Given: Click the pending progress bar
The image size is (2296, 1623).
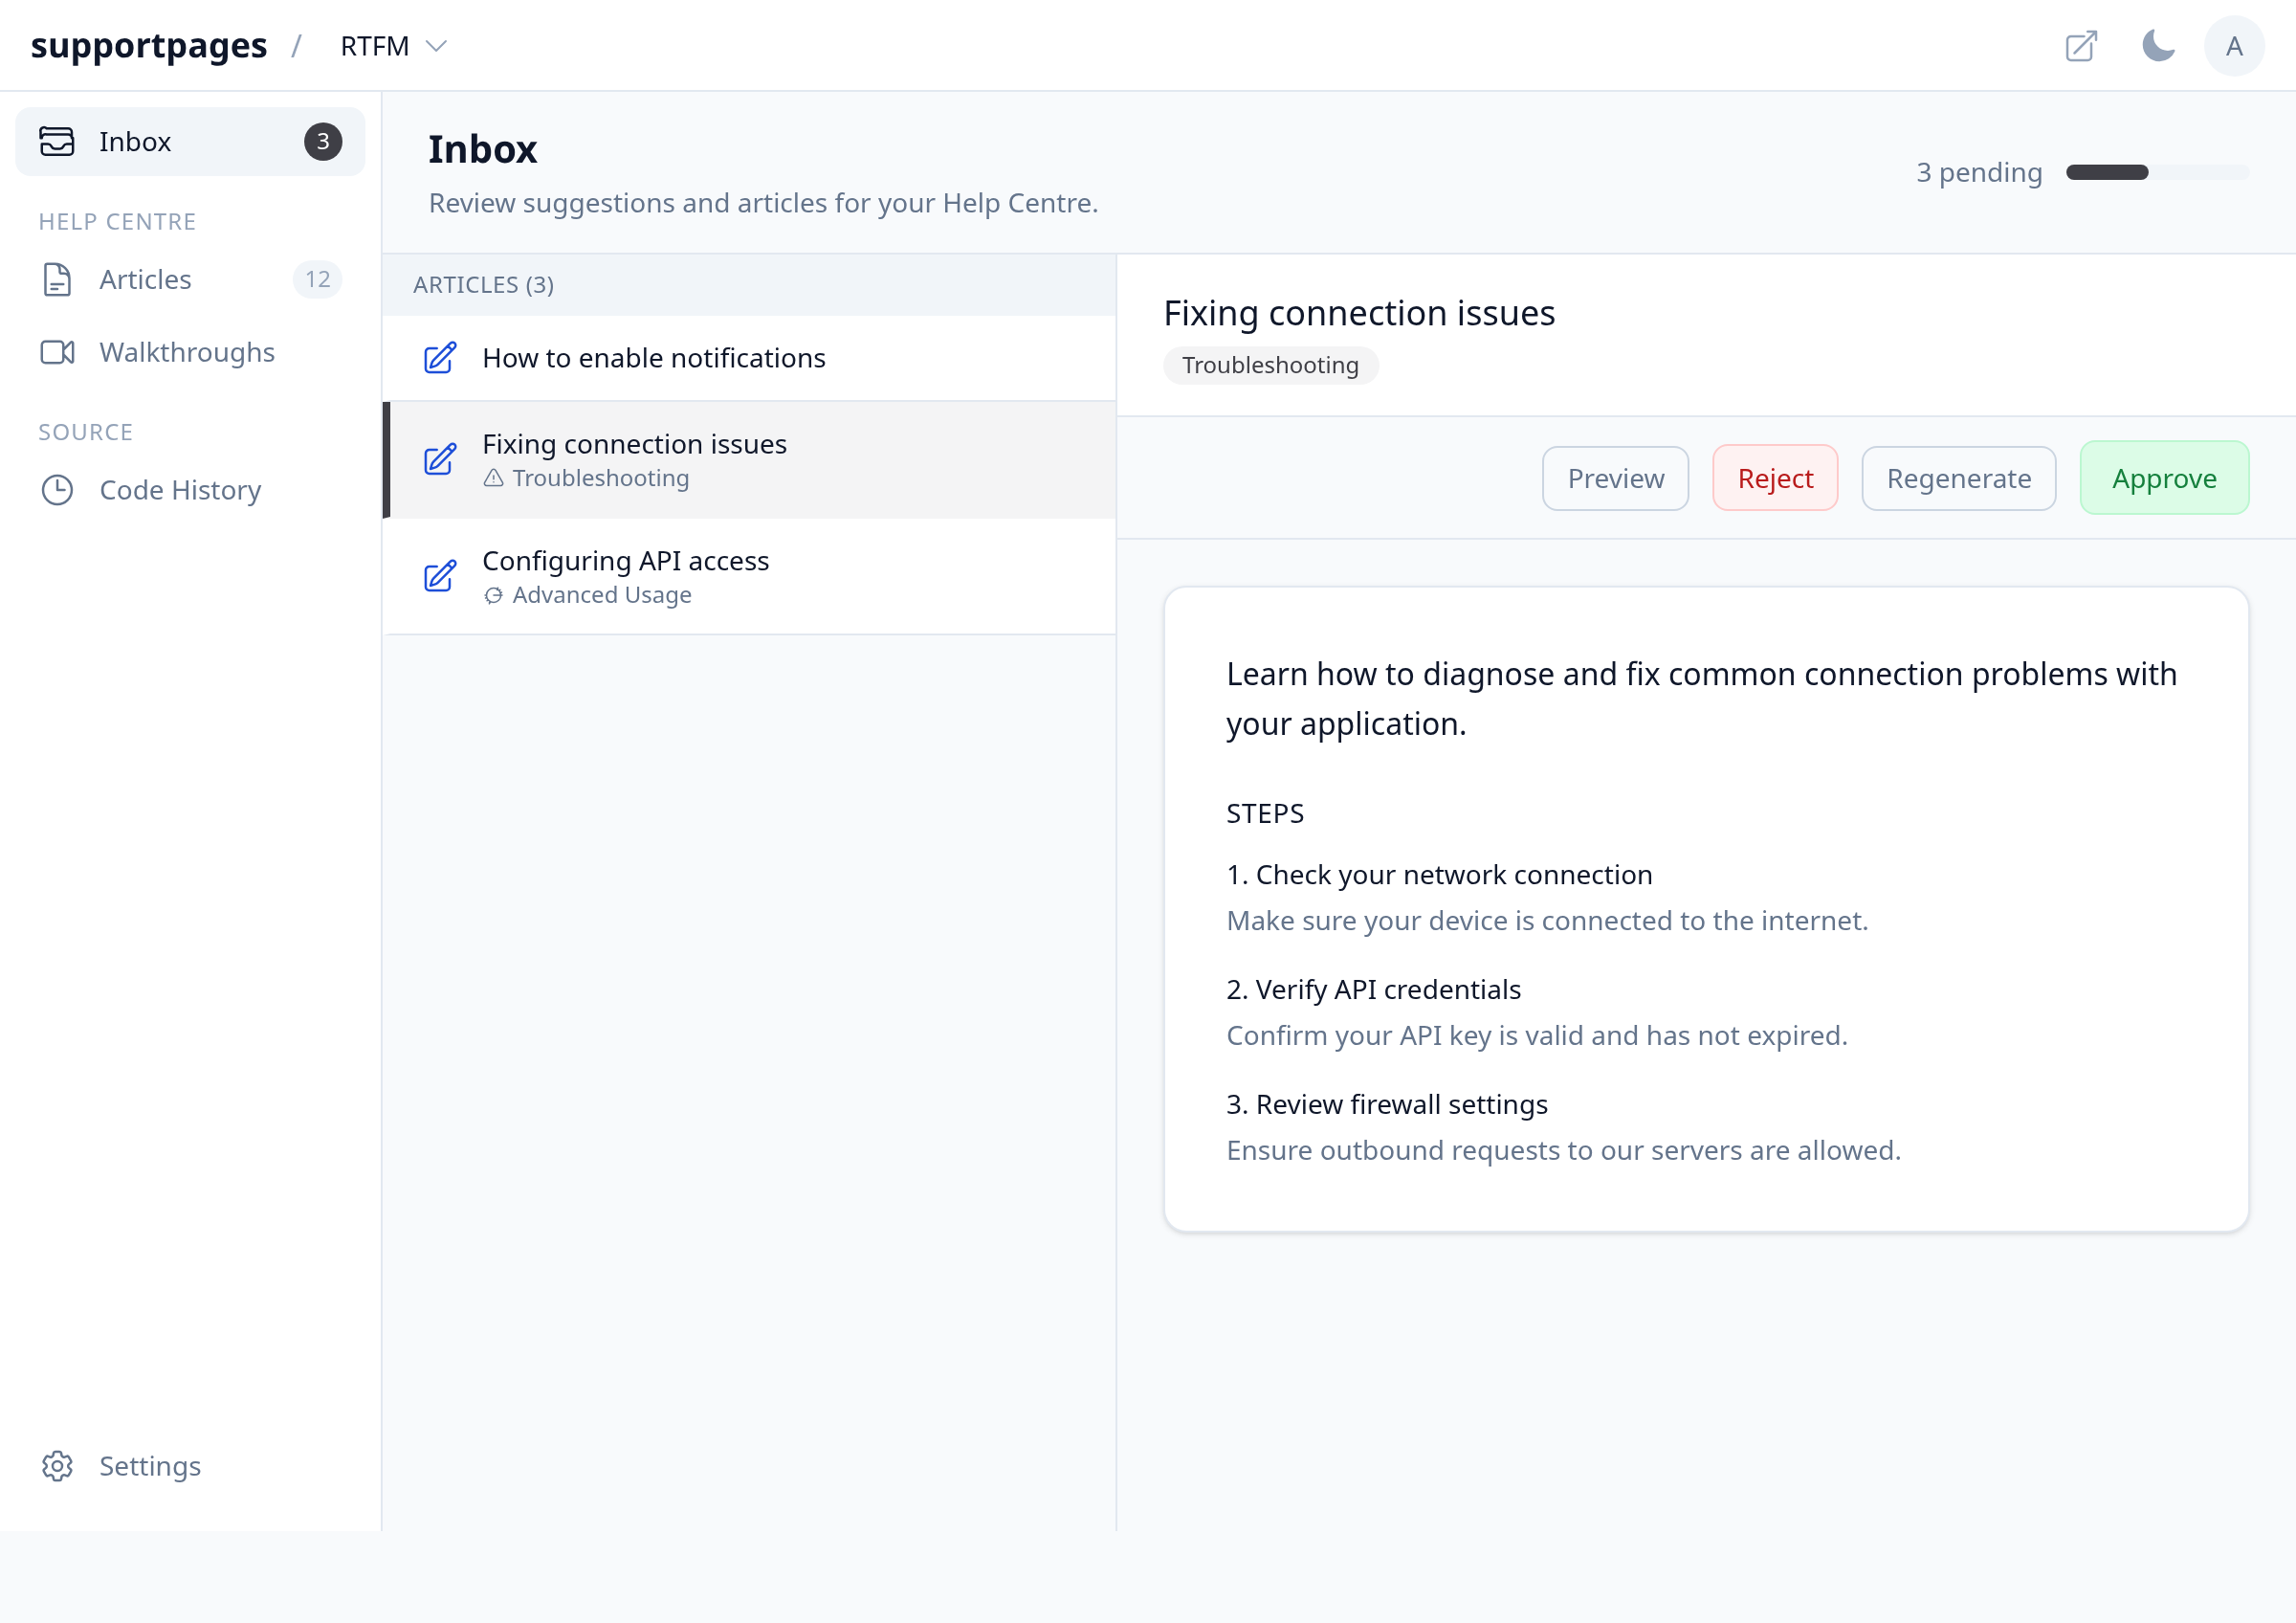Looking at the screenshot, I should pyautogui.click(x=2157, y=172).
